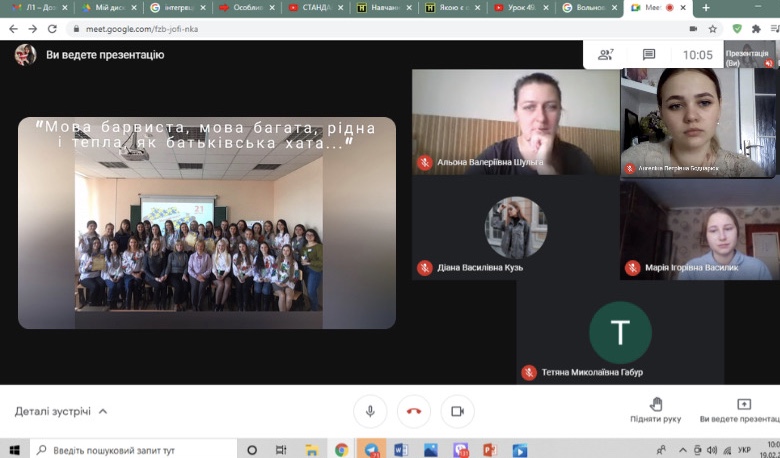
Task: Open Photos app from taskbar
Action: (x=430, y=450)
